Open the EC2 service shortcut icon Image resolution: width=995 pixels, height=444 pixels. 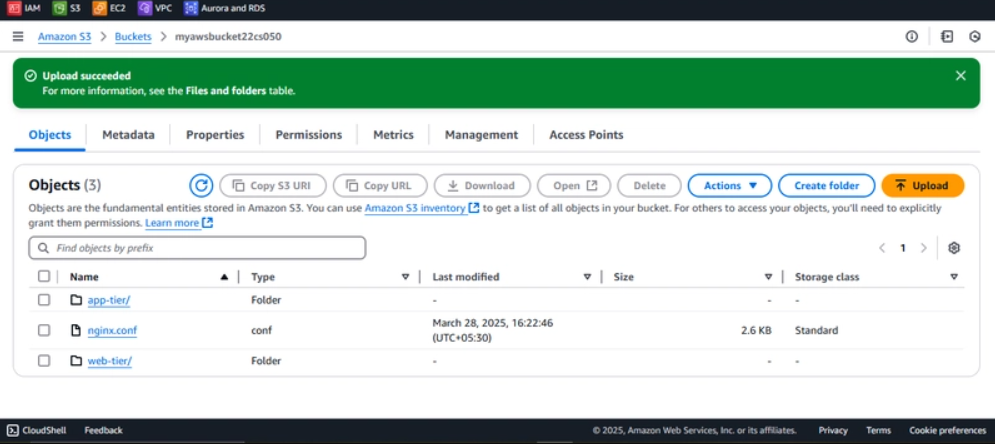100,8
